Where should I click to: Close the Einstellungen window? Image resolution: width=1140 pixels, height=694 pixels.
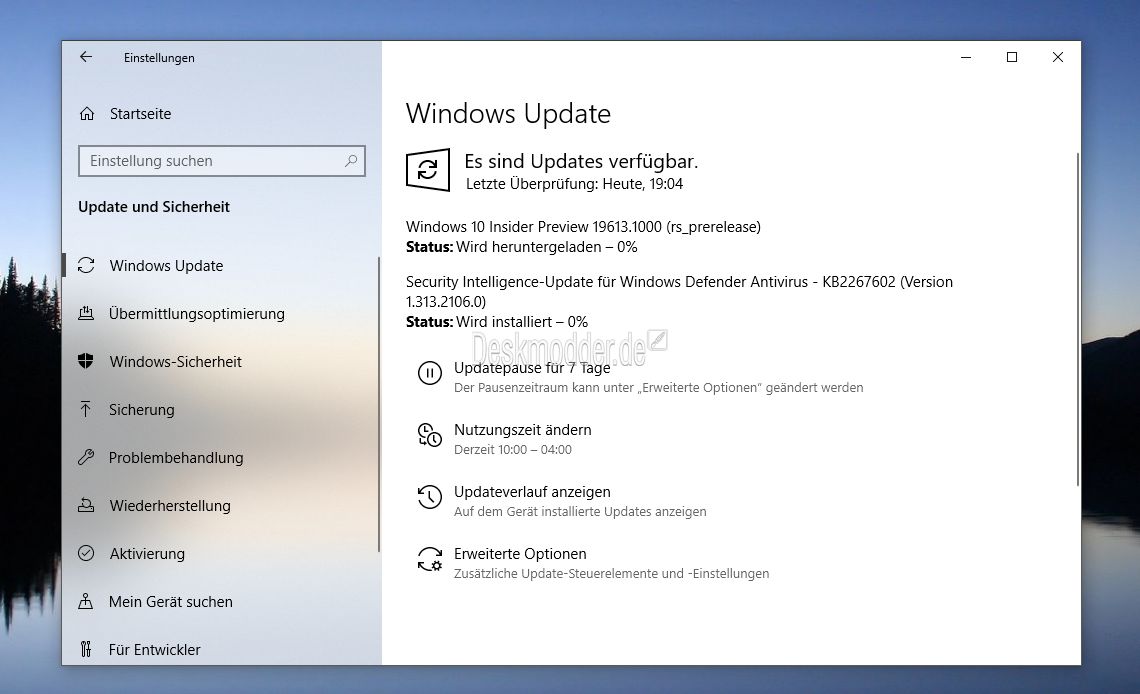coord(1058,57)
